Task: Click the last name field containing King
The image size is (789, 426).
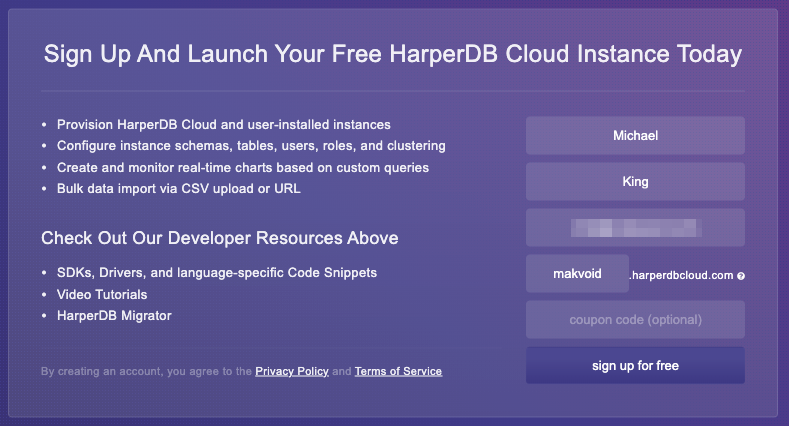Action: [x=635, y=182]
